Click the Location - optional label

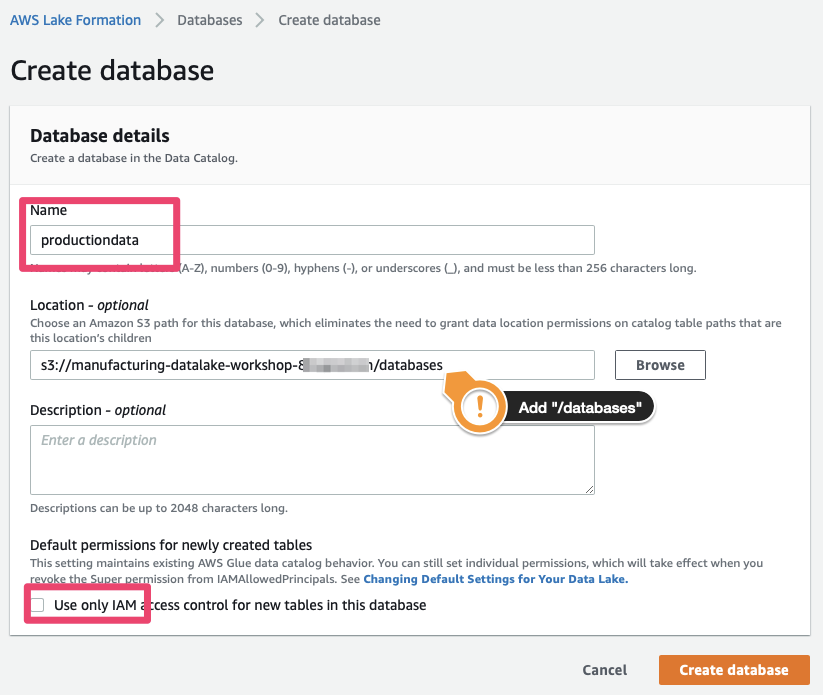click(x=89, y=305)
